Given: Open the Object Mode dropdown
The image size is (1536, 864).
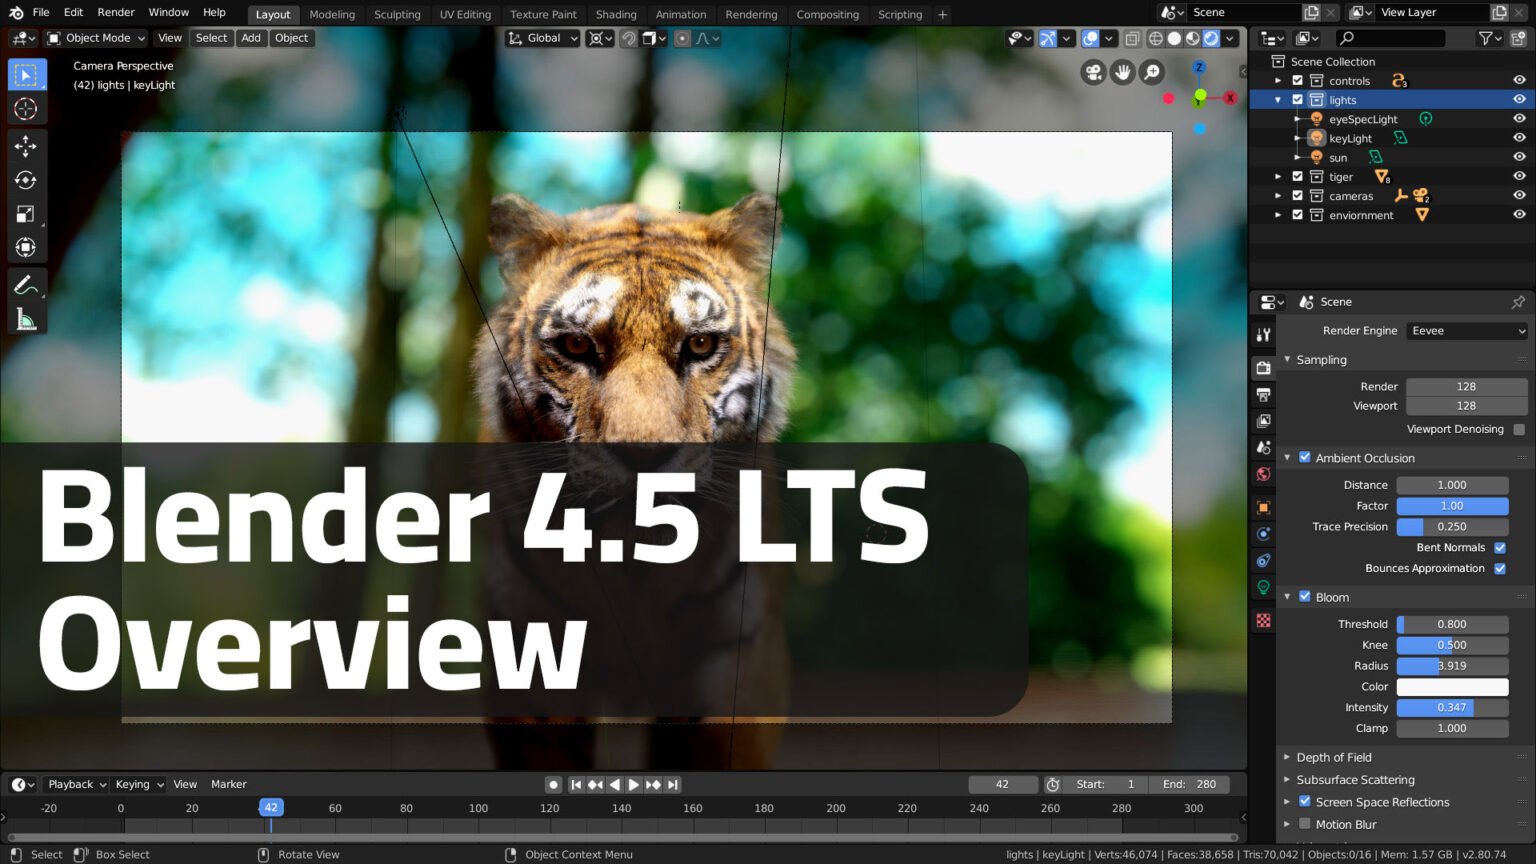Looking at the screenshot, I should point(95,37).
